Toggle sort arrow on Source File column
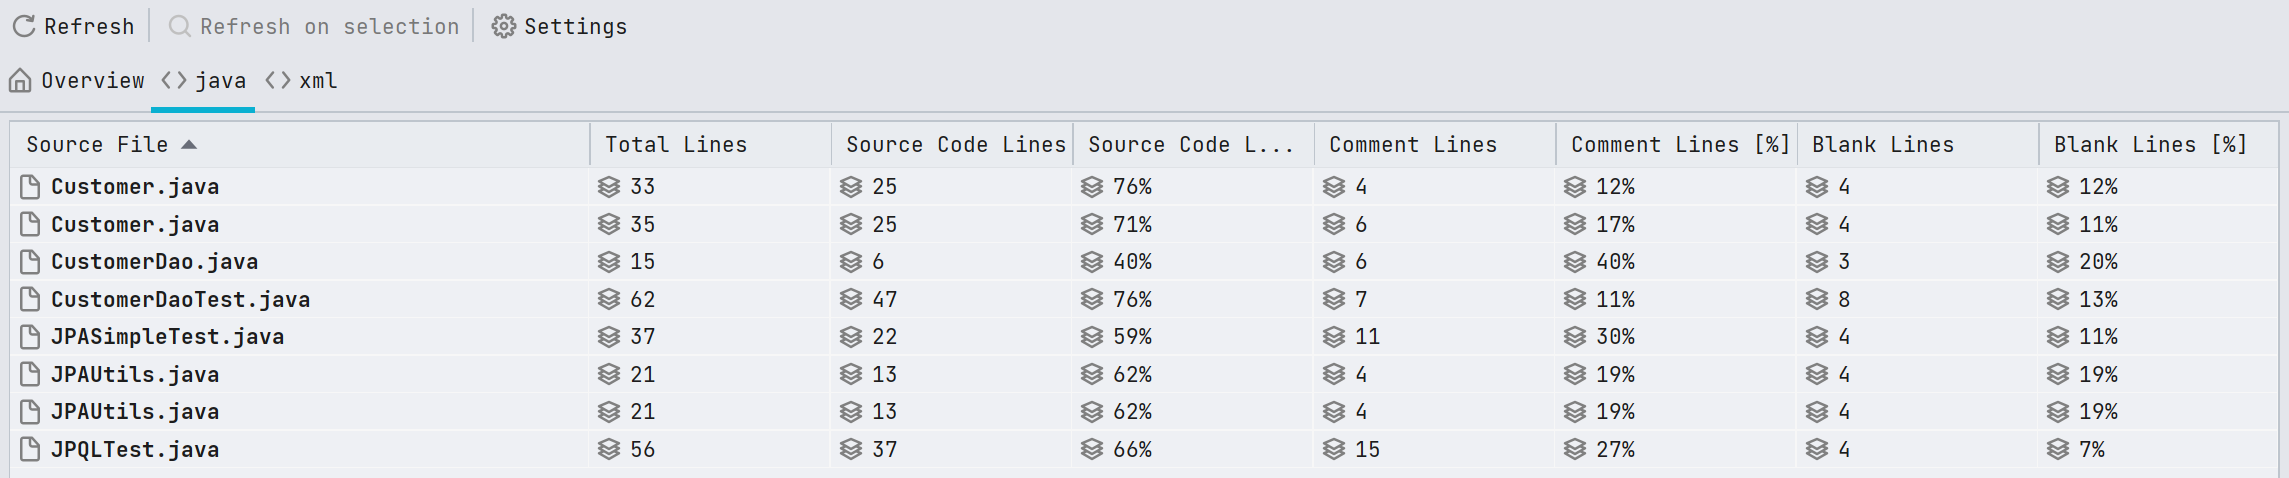 [189, 145]
